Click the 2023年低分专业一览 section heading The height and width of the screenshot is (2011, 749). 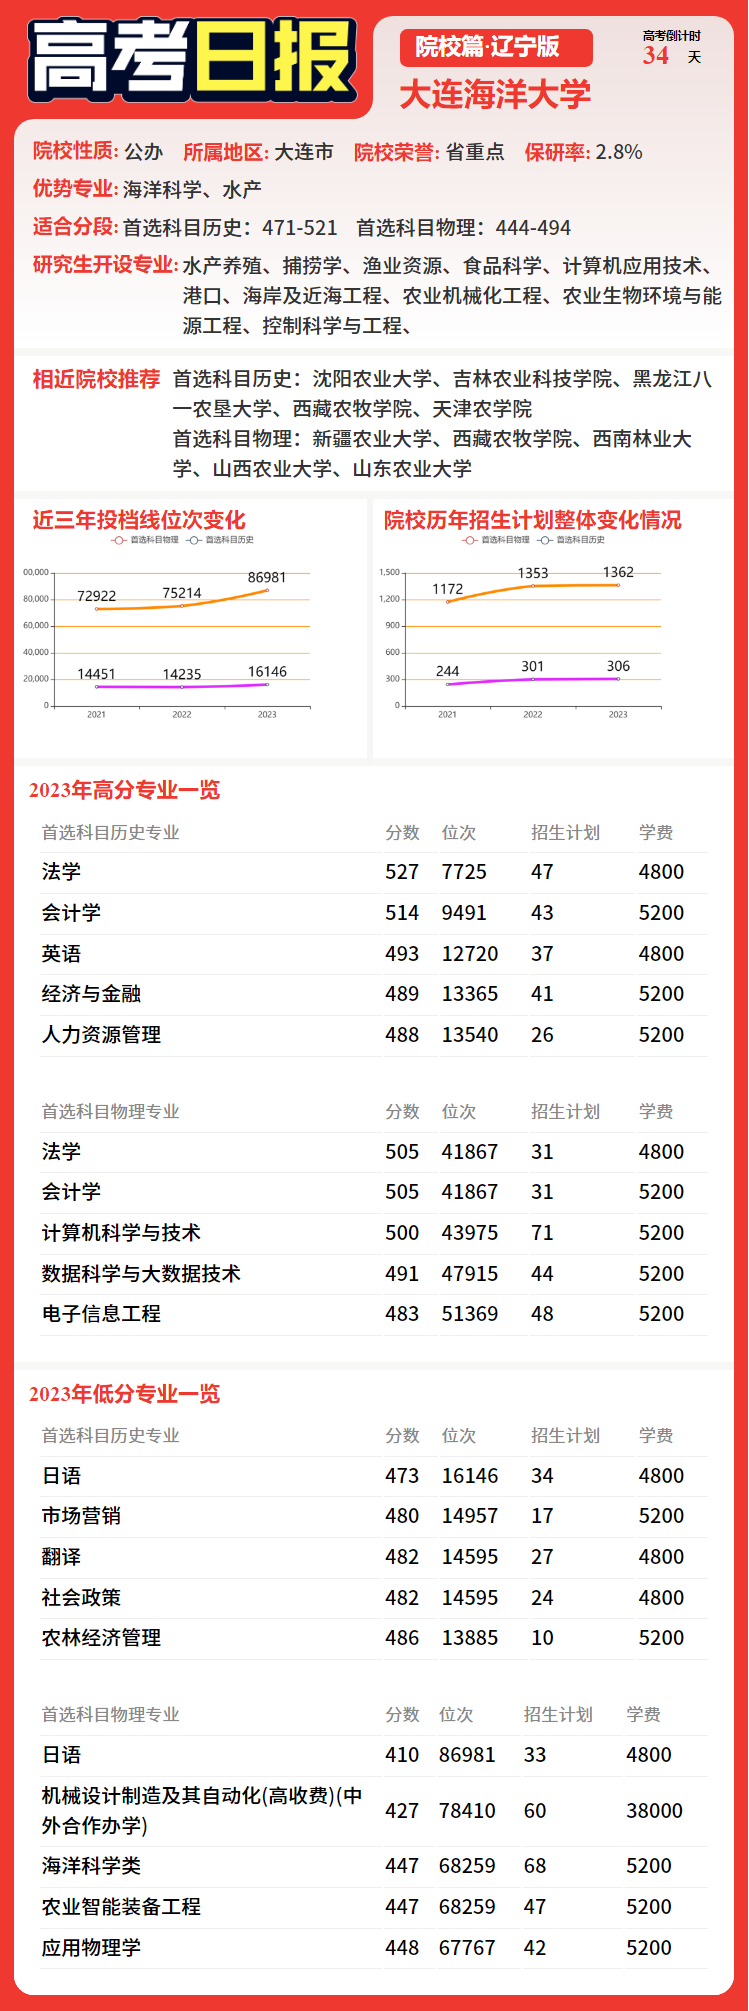tap(124, 1394)
